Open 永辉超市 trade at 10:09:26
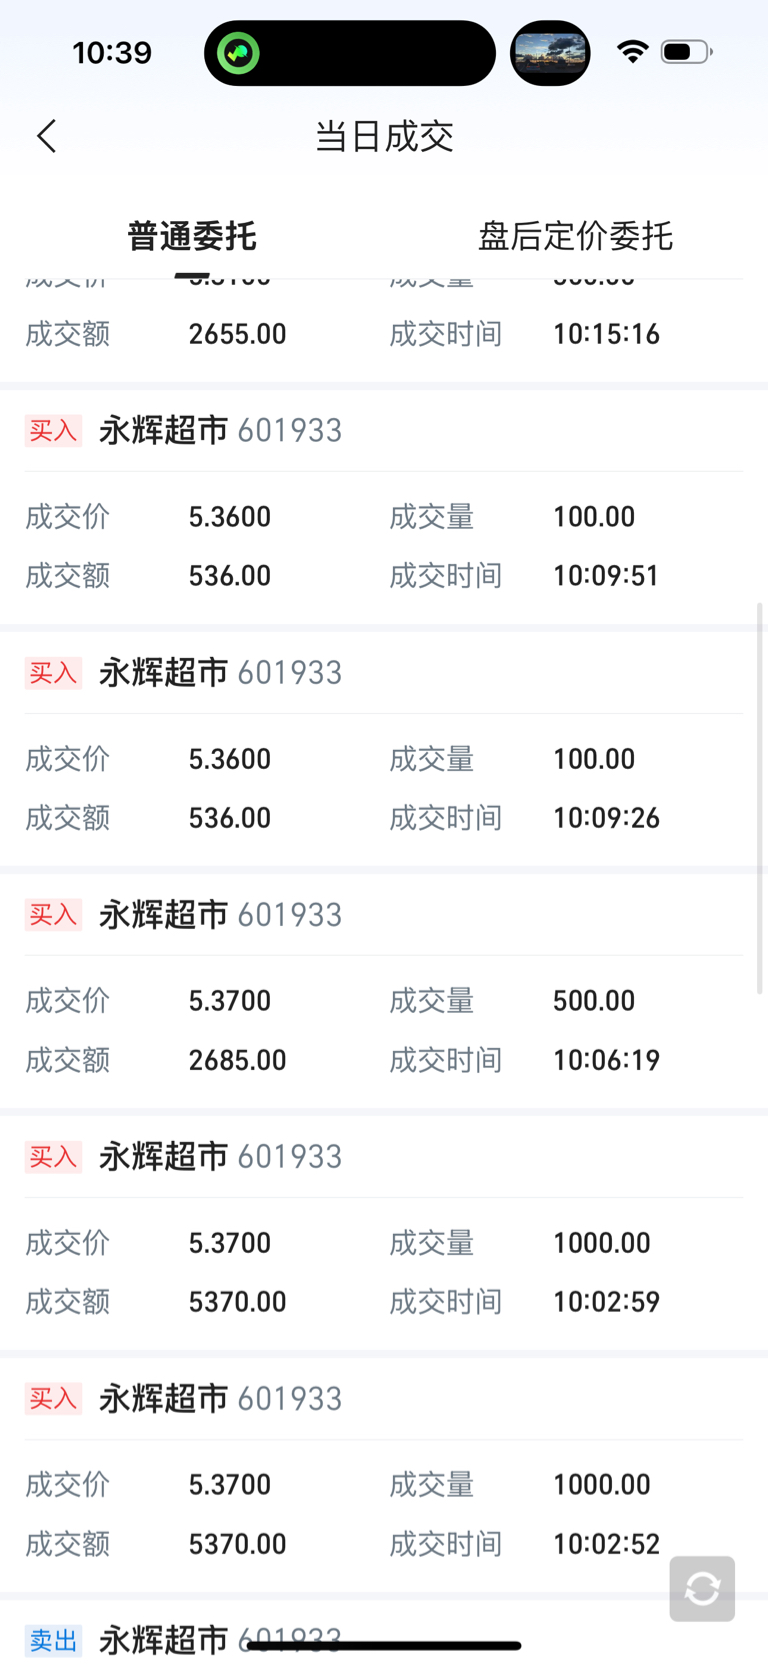Viewport: 768px width, 1665px height. 220,673
